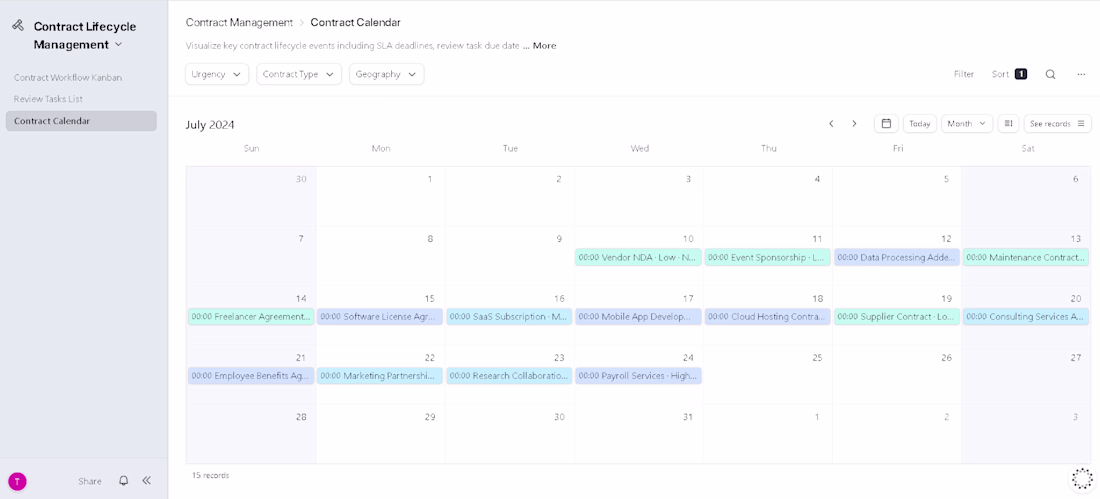This screenshot has height=499, width=1100.
Task: Open the Geography filter dropdown
Action: [x=387, y=74]
